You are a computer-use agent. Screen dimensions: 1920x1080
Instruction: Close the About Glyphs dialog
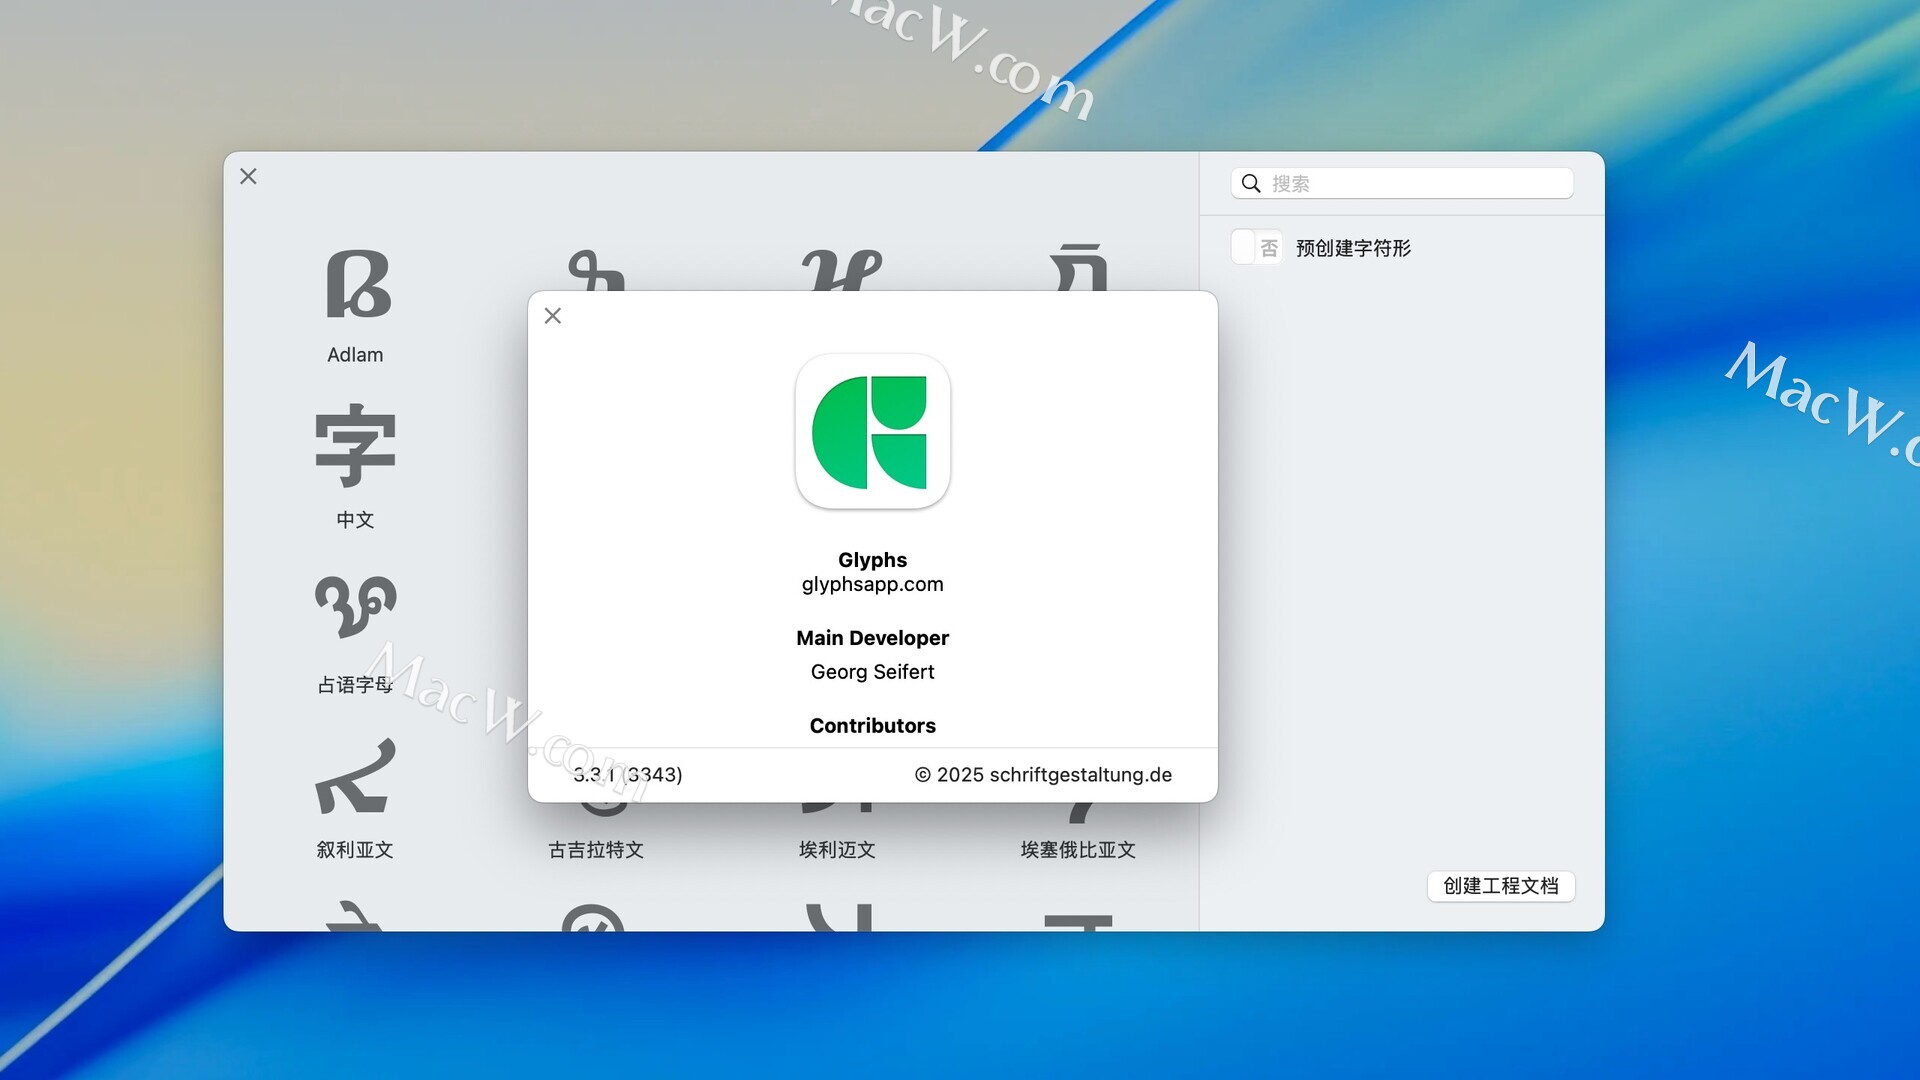553,316
